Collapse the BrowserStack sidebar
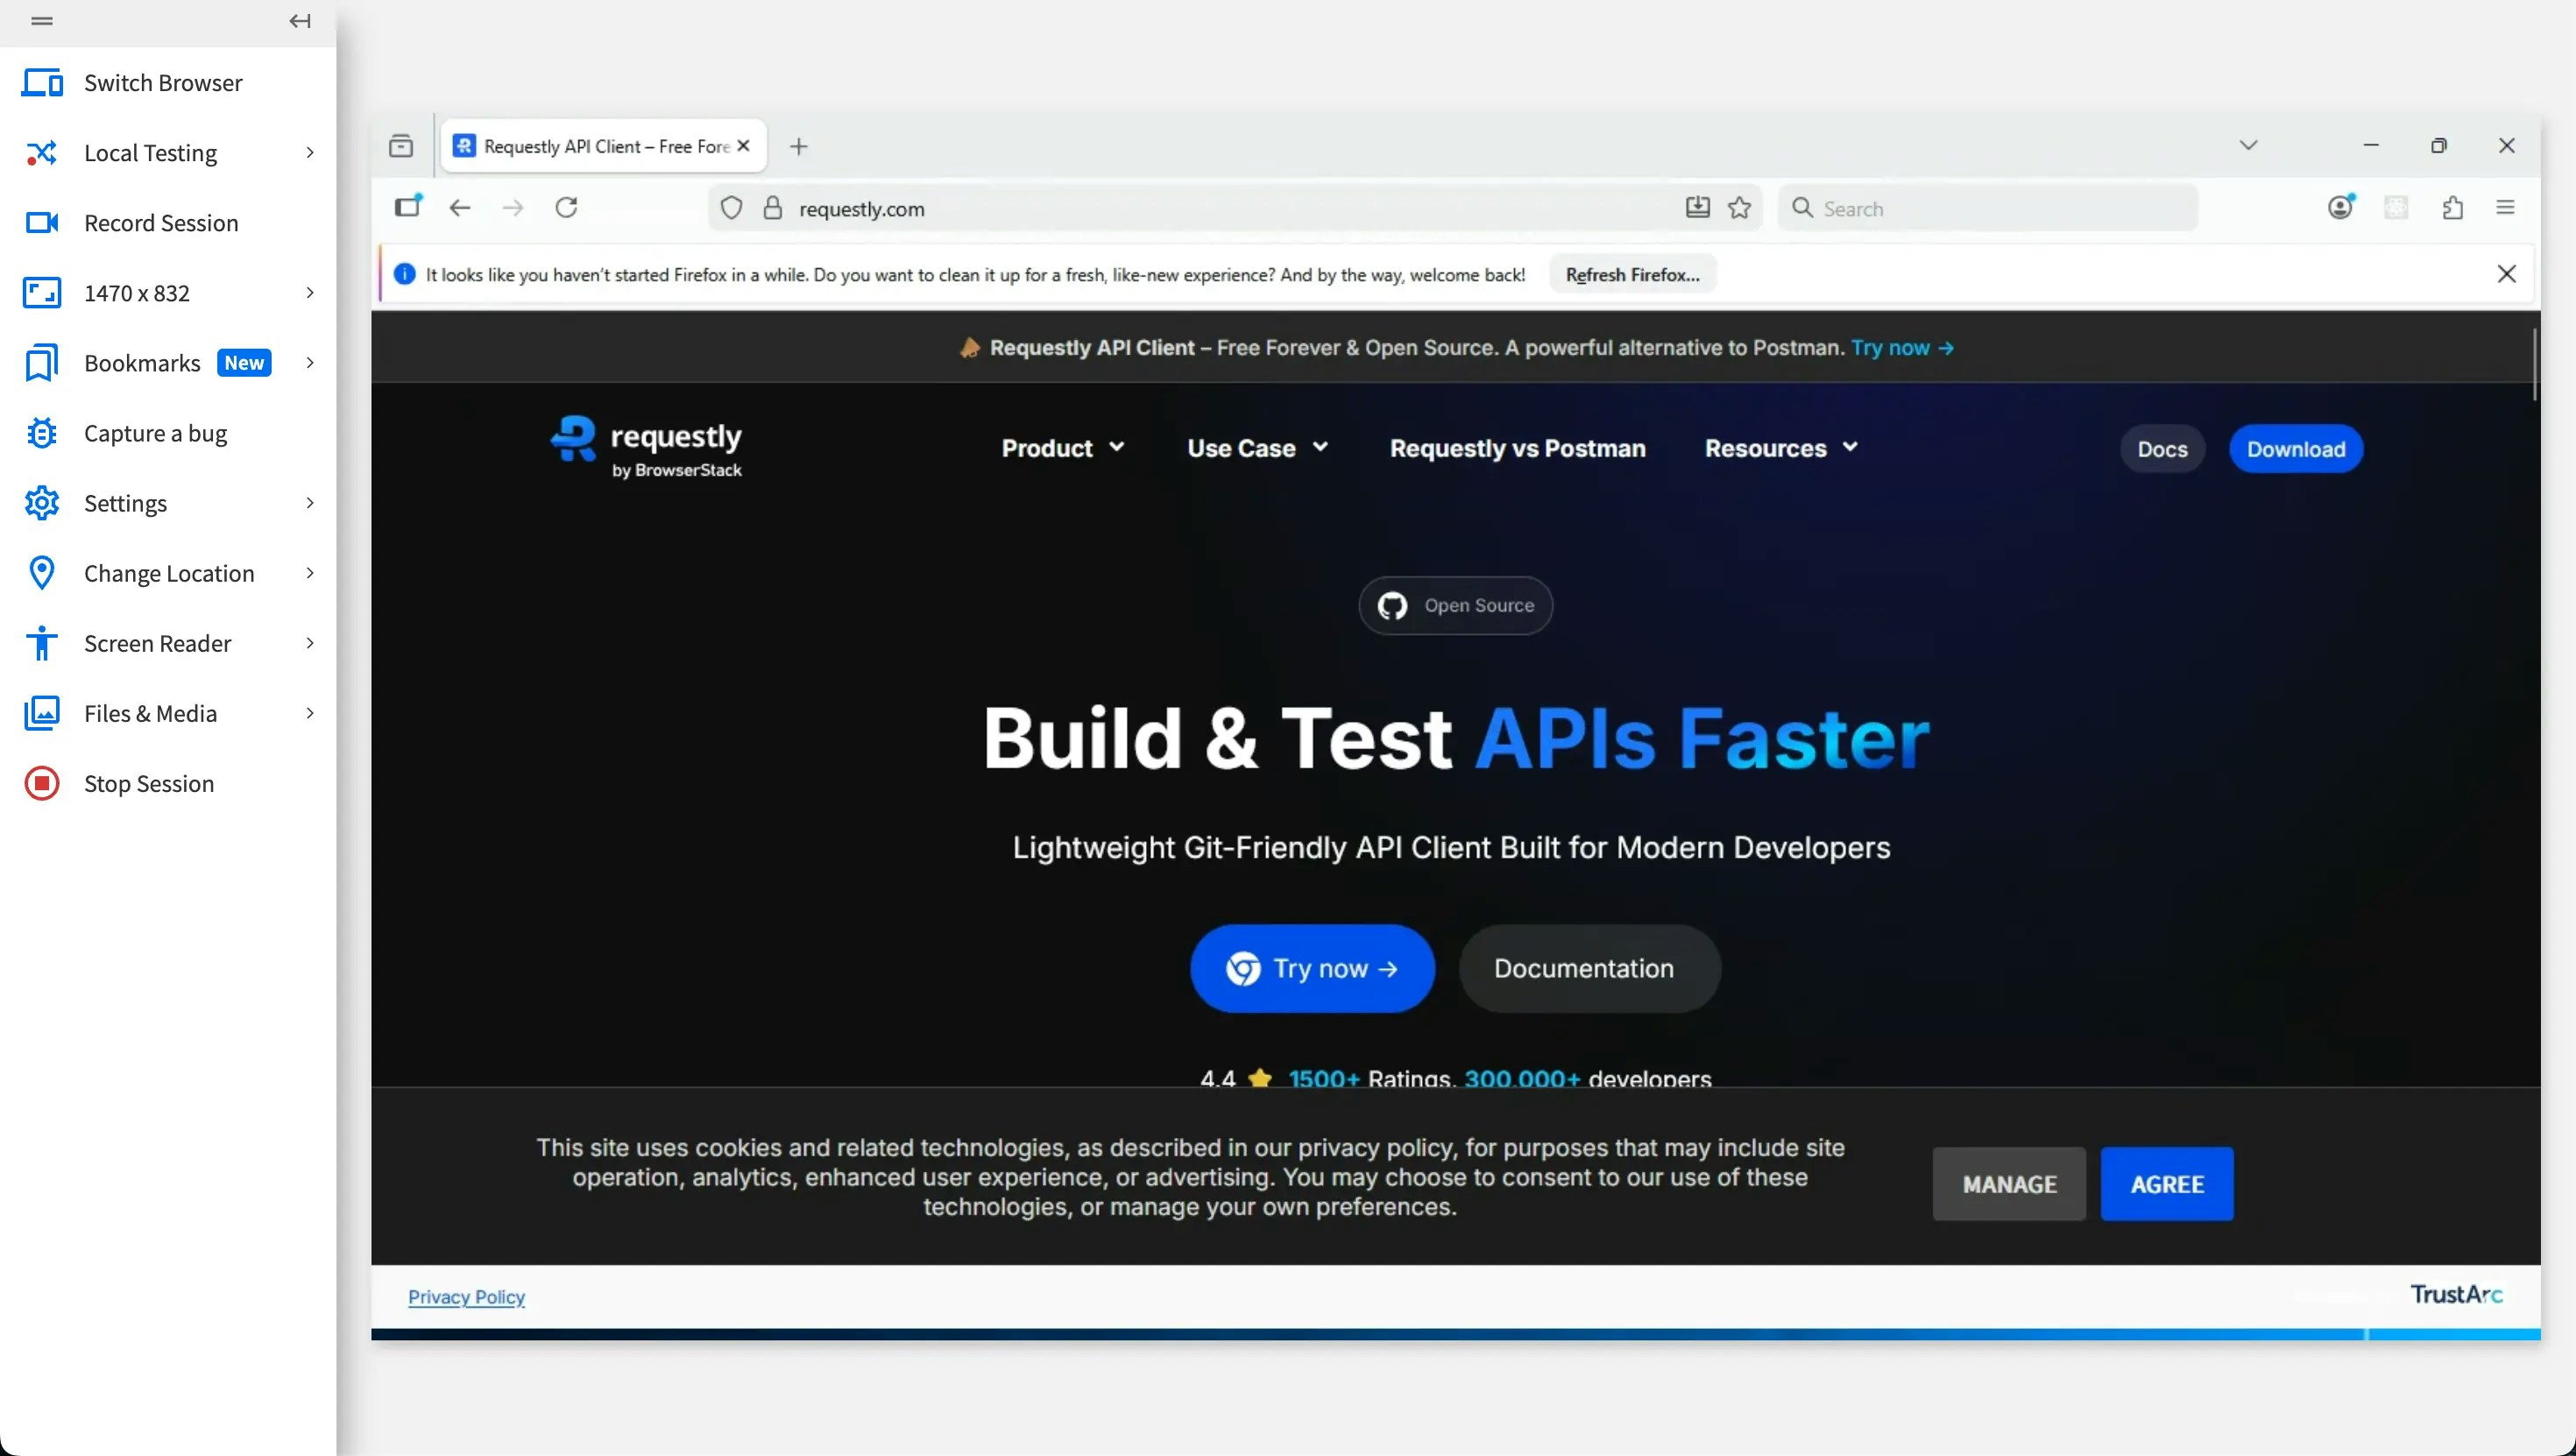The width and height of the screenshot is (2576, 1456). [x=298, y=20]
